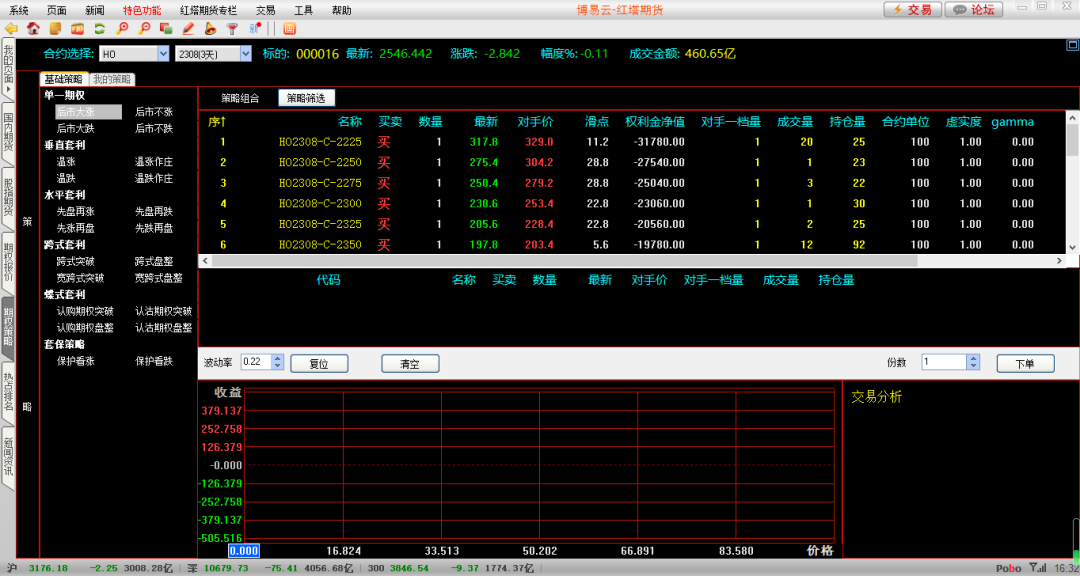Screen dimensions: 1080x576
Task: Open the 2308(3天) expiry month dropdown
Action: 244,54
